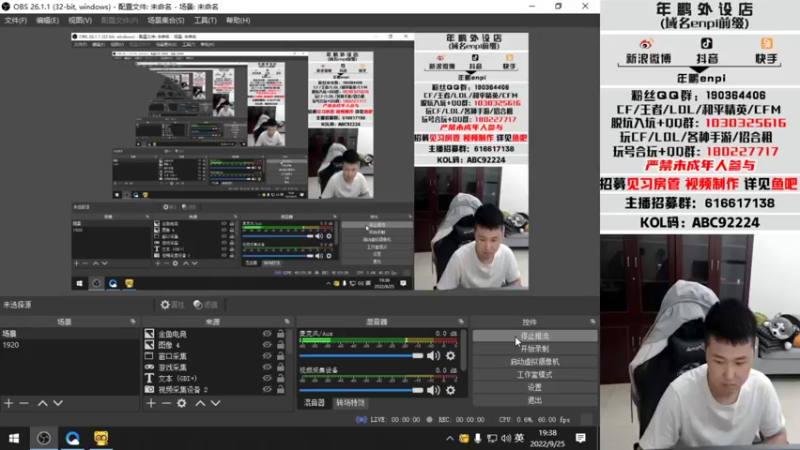Open the 帮助(H) menu
The width and height of the screenshot is (800, 450).
click(238, 20)
